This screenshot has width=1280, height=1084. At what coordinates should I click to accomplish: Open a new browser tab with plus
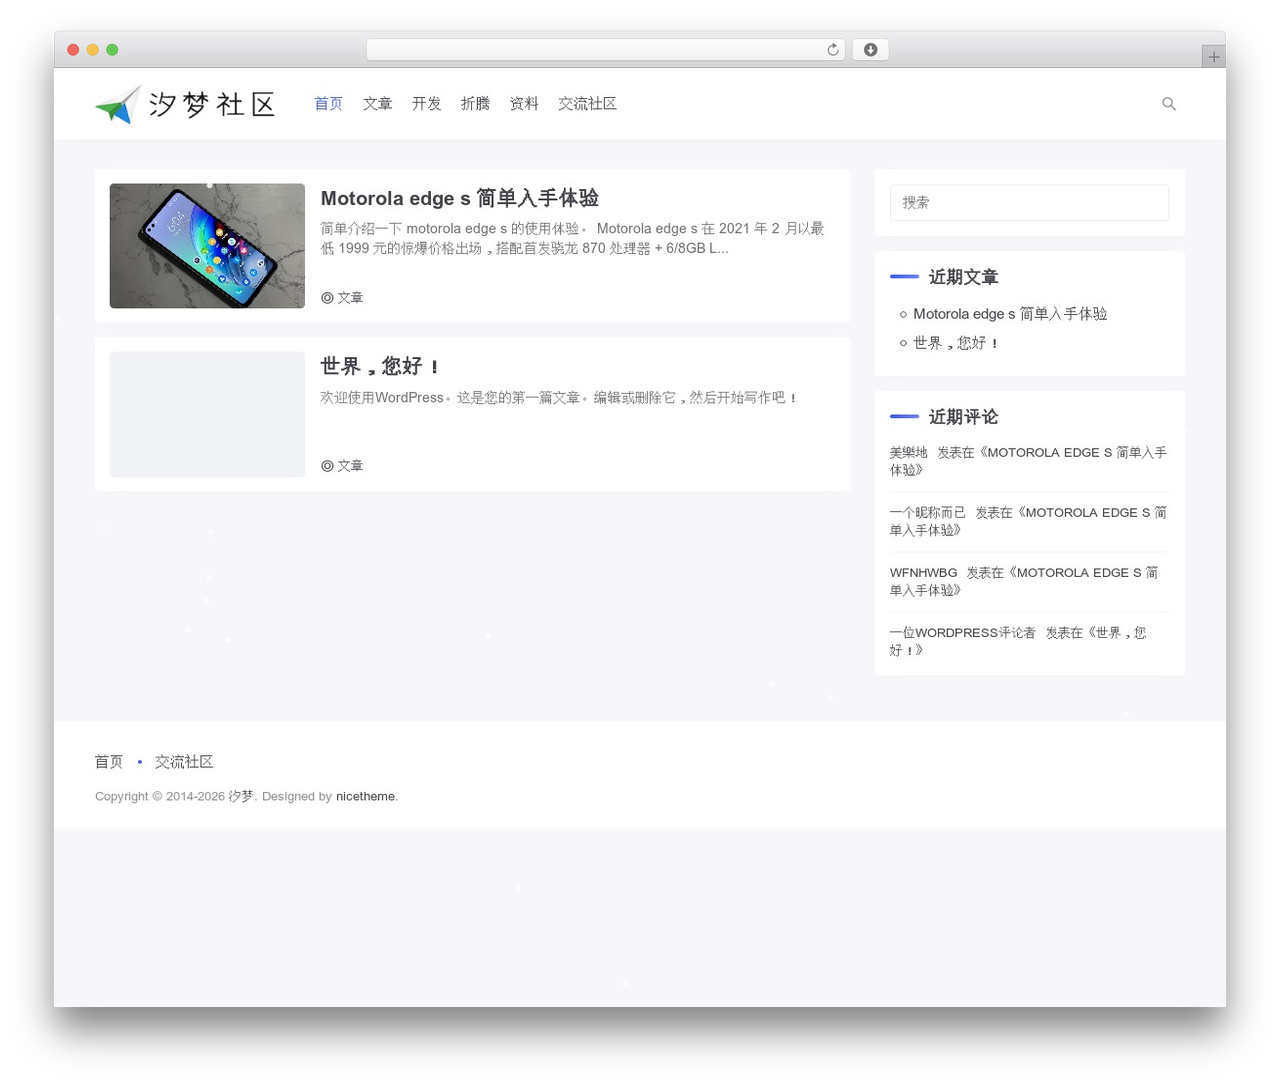coord(1214,57)
